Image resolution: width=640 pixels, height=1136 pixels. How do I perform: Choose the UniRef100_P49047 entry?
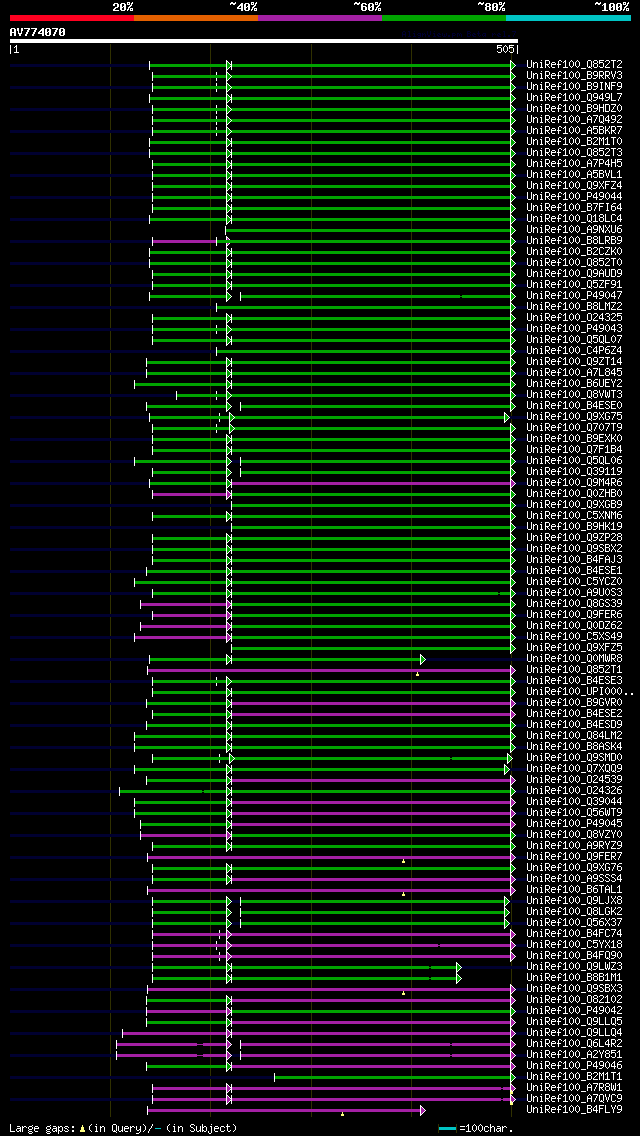point(574,295)
